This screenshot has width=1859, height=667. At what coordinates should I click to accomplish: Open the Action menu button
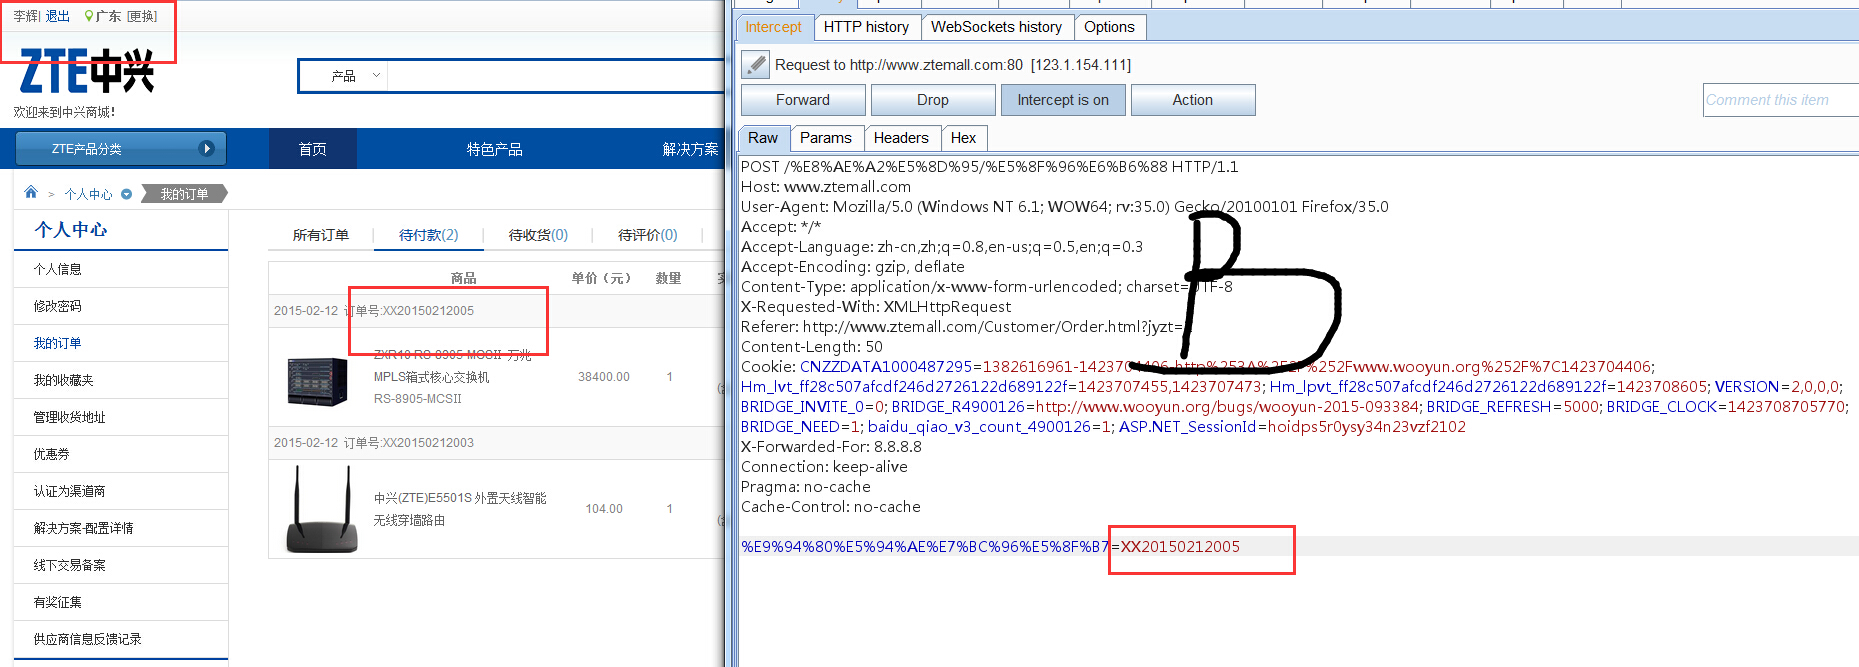click(1193, 100)
